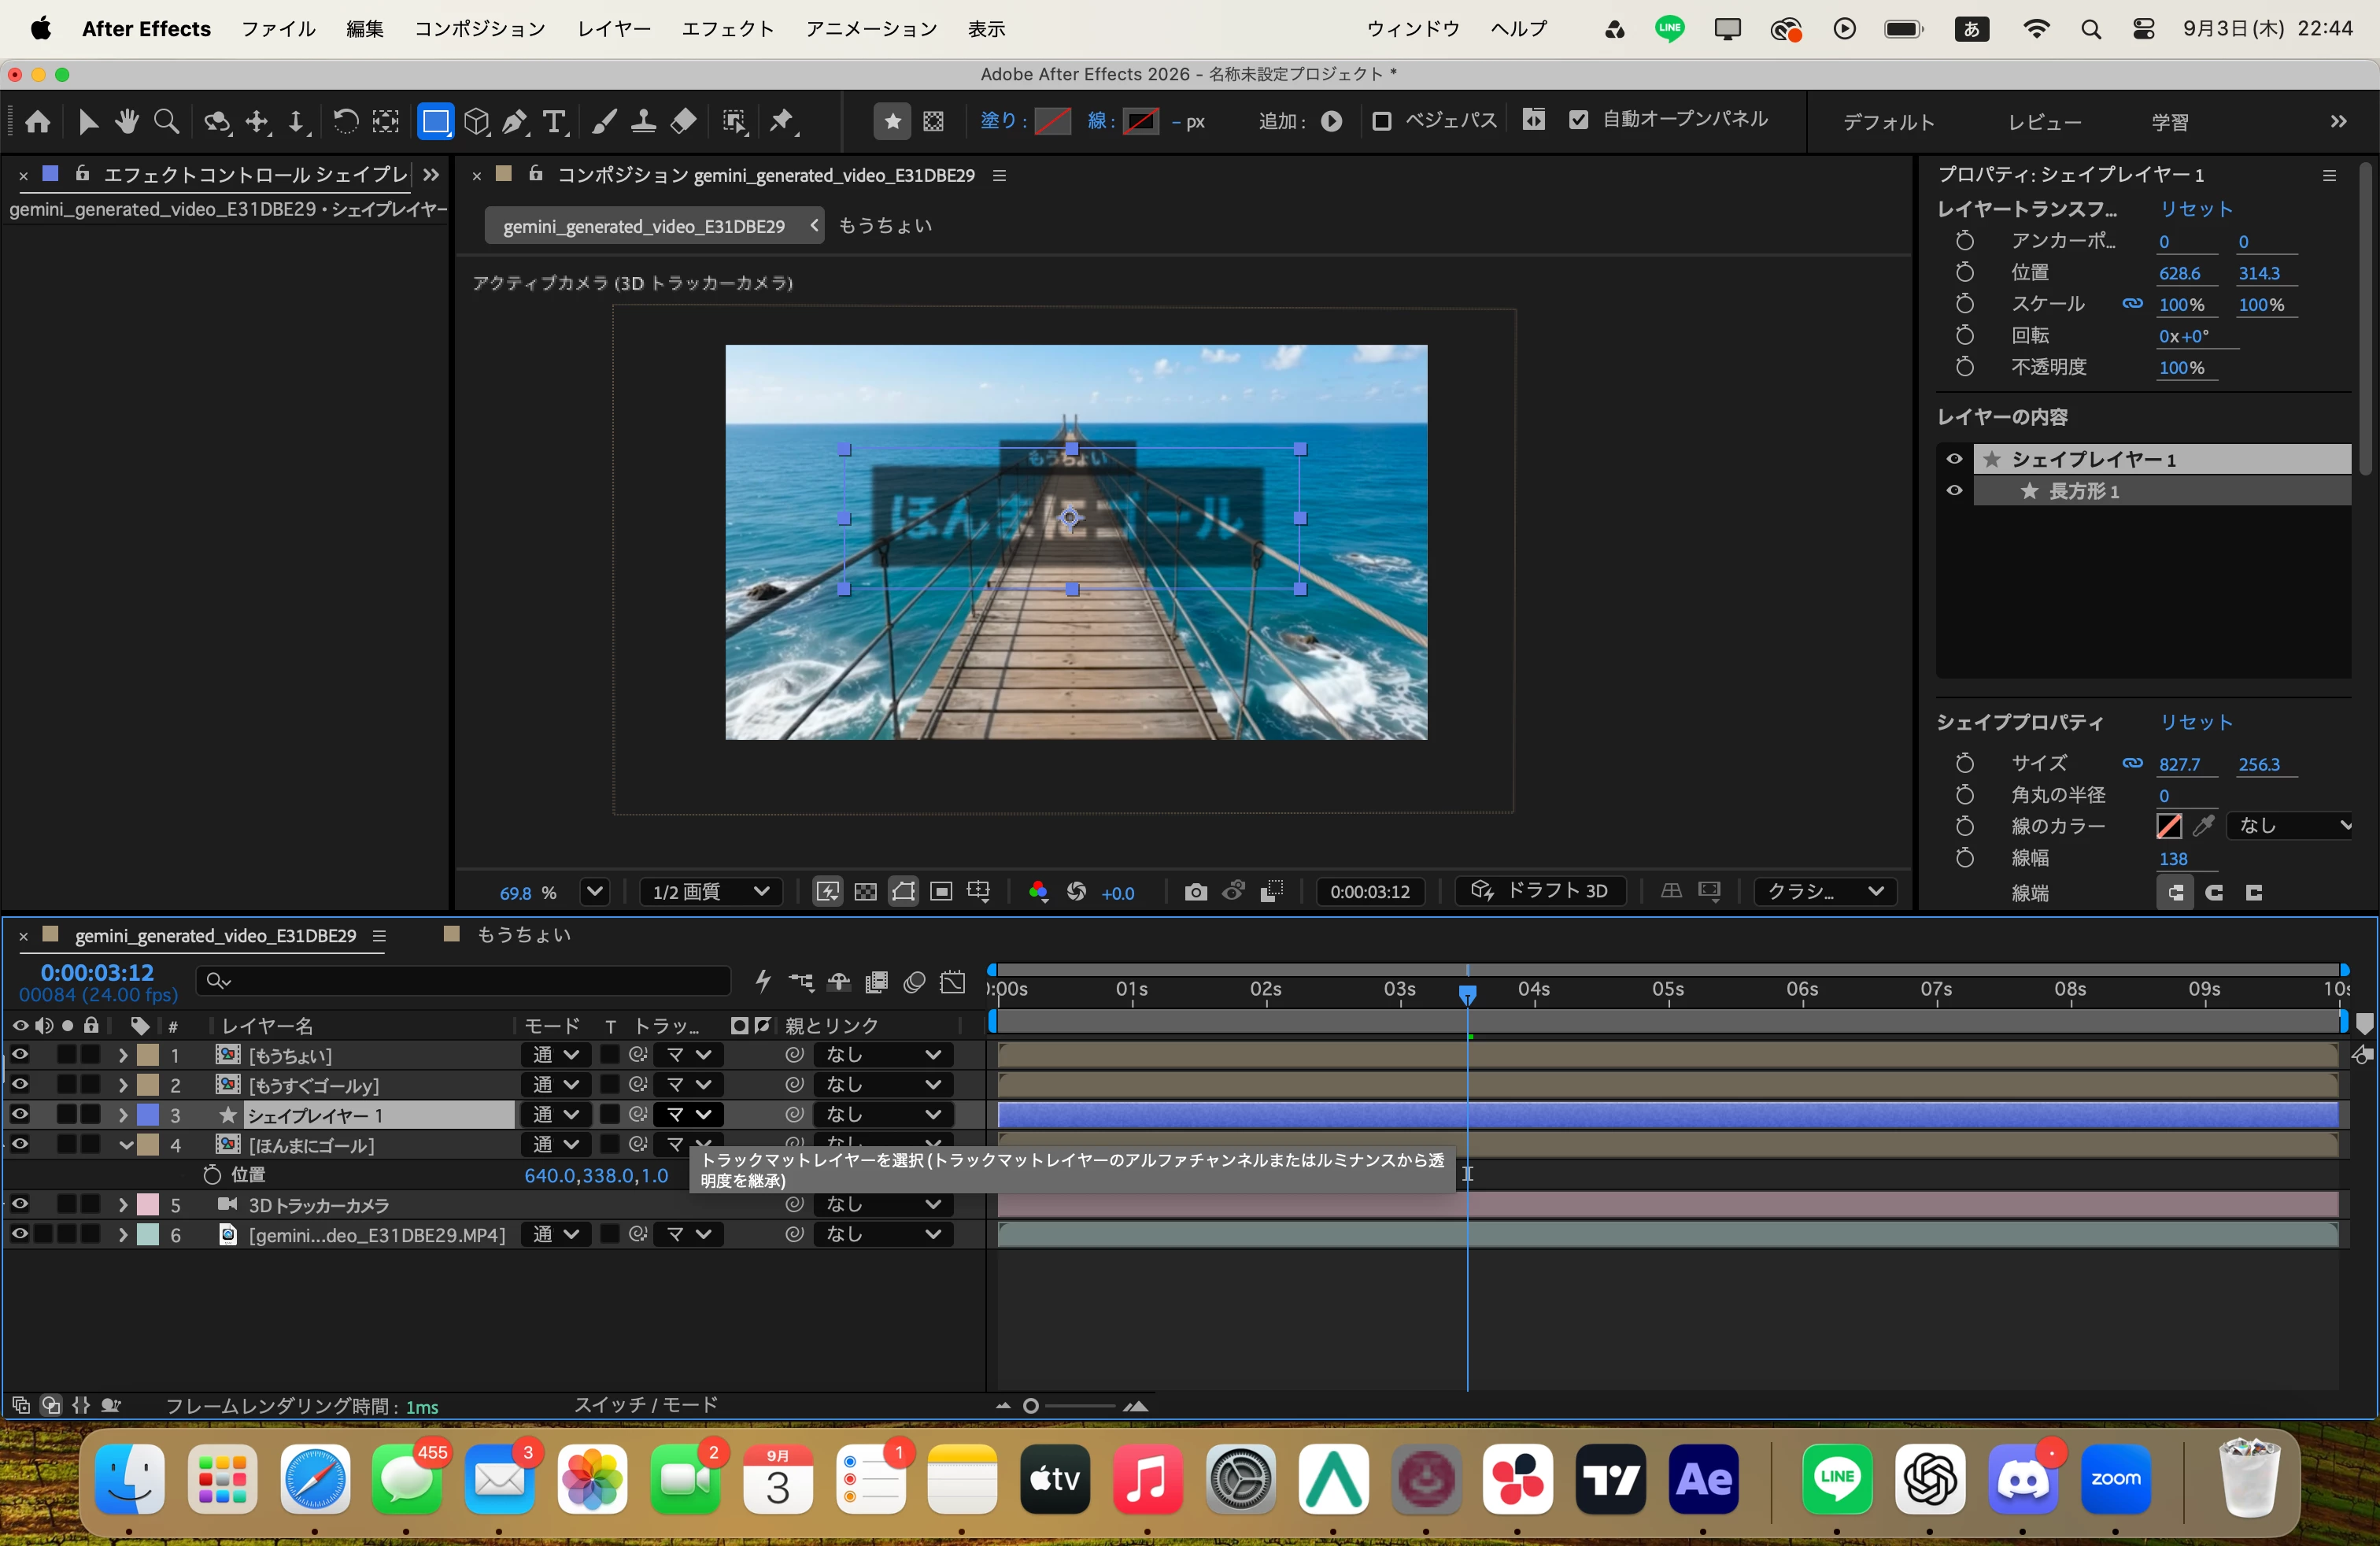2380x1546 pixels.
Task: Open the 1/2画質 resolution dropdown
Action: (709, 892)
